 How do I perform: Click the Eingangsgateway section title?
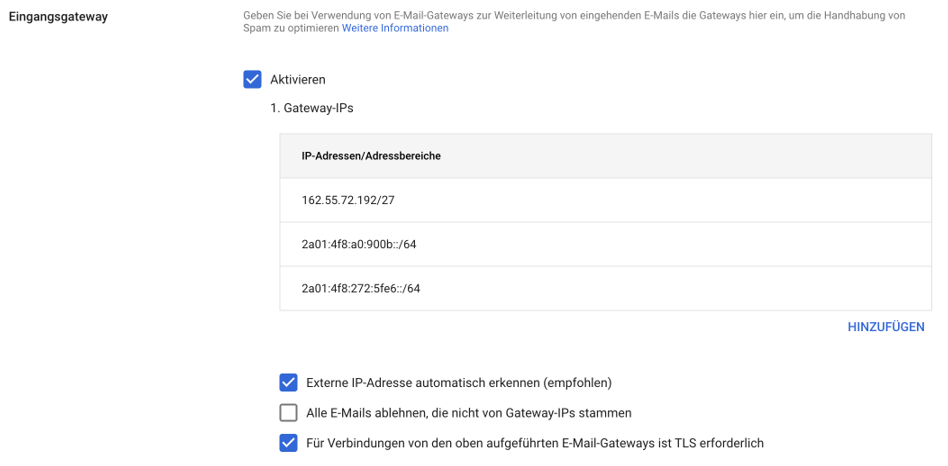click(x=58, y=16)
